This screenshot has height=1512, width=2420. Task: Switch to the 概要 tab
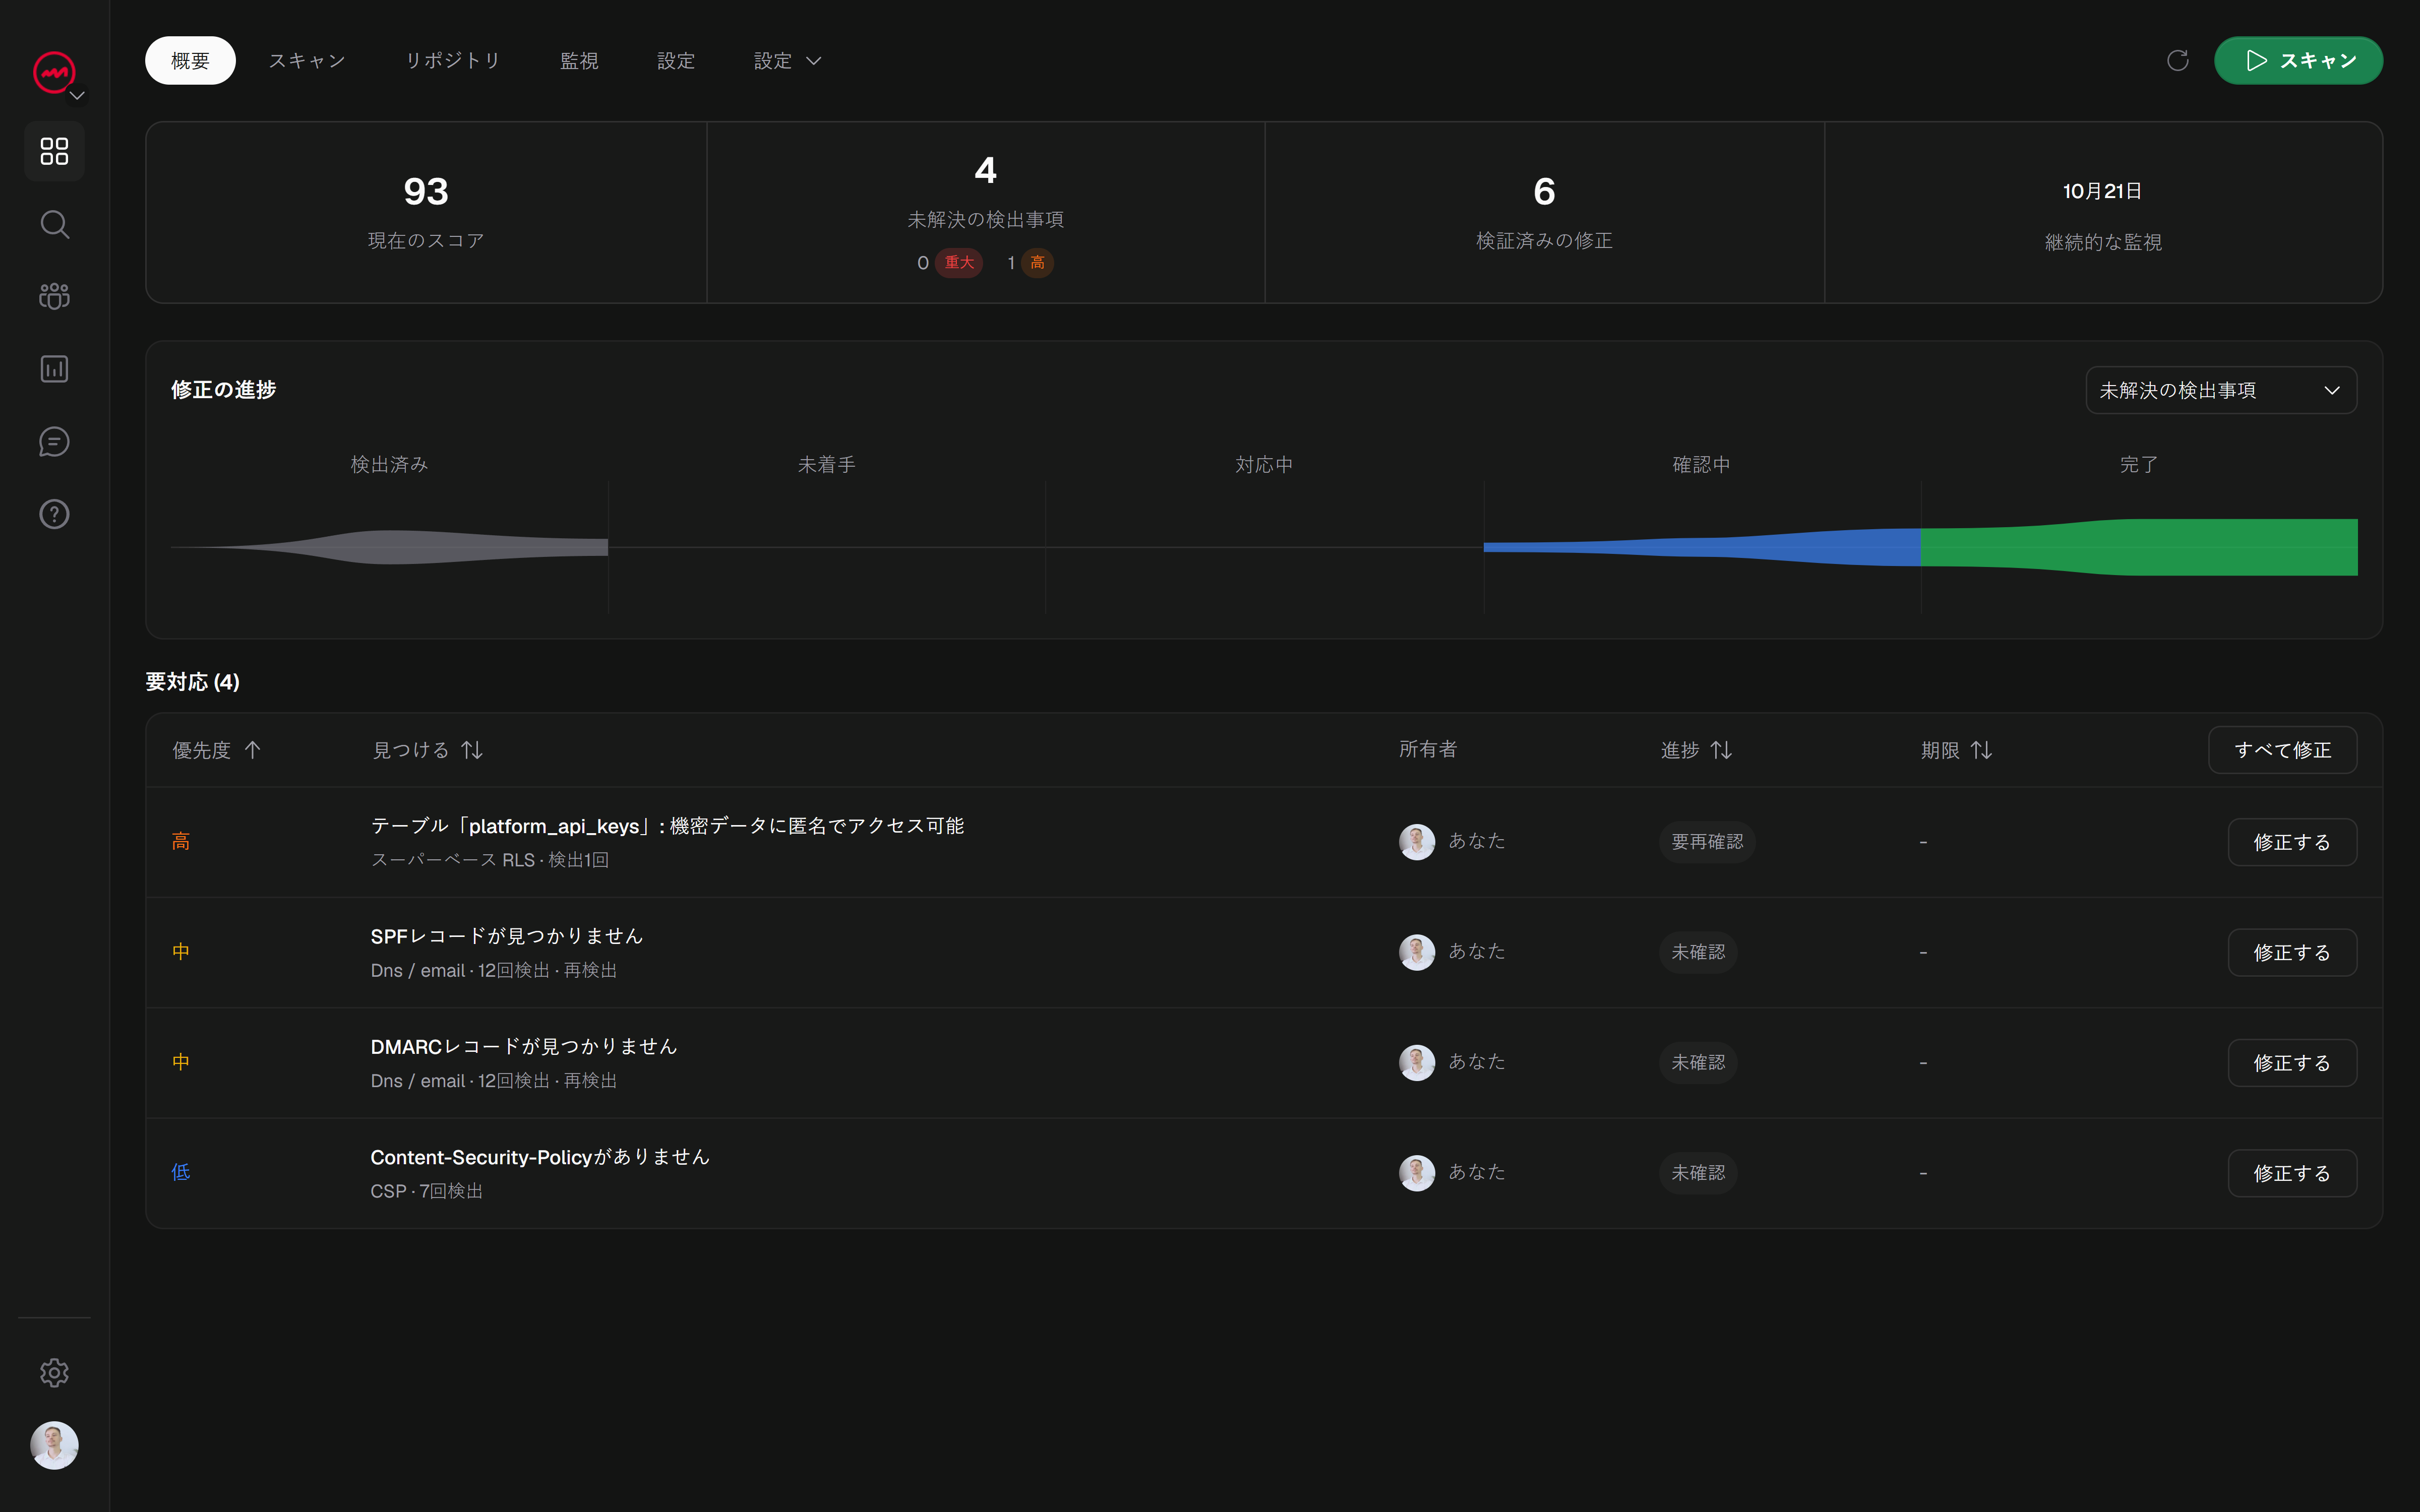[x=190, y=61]
